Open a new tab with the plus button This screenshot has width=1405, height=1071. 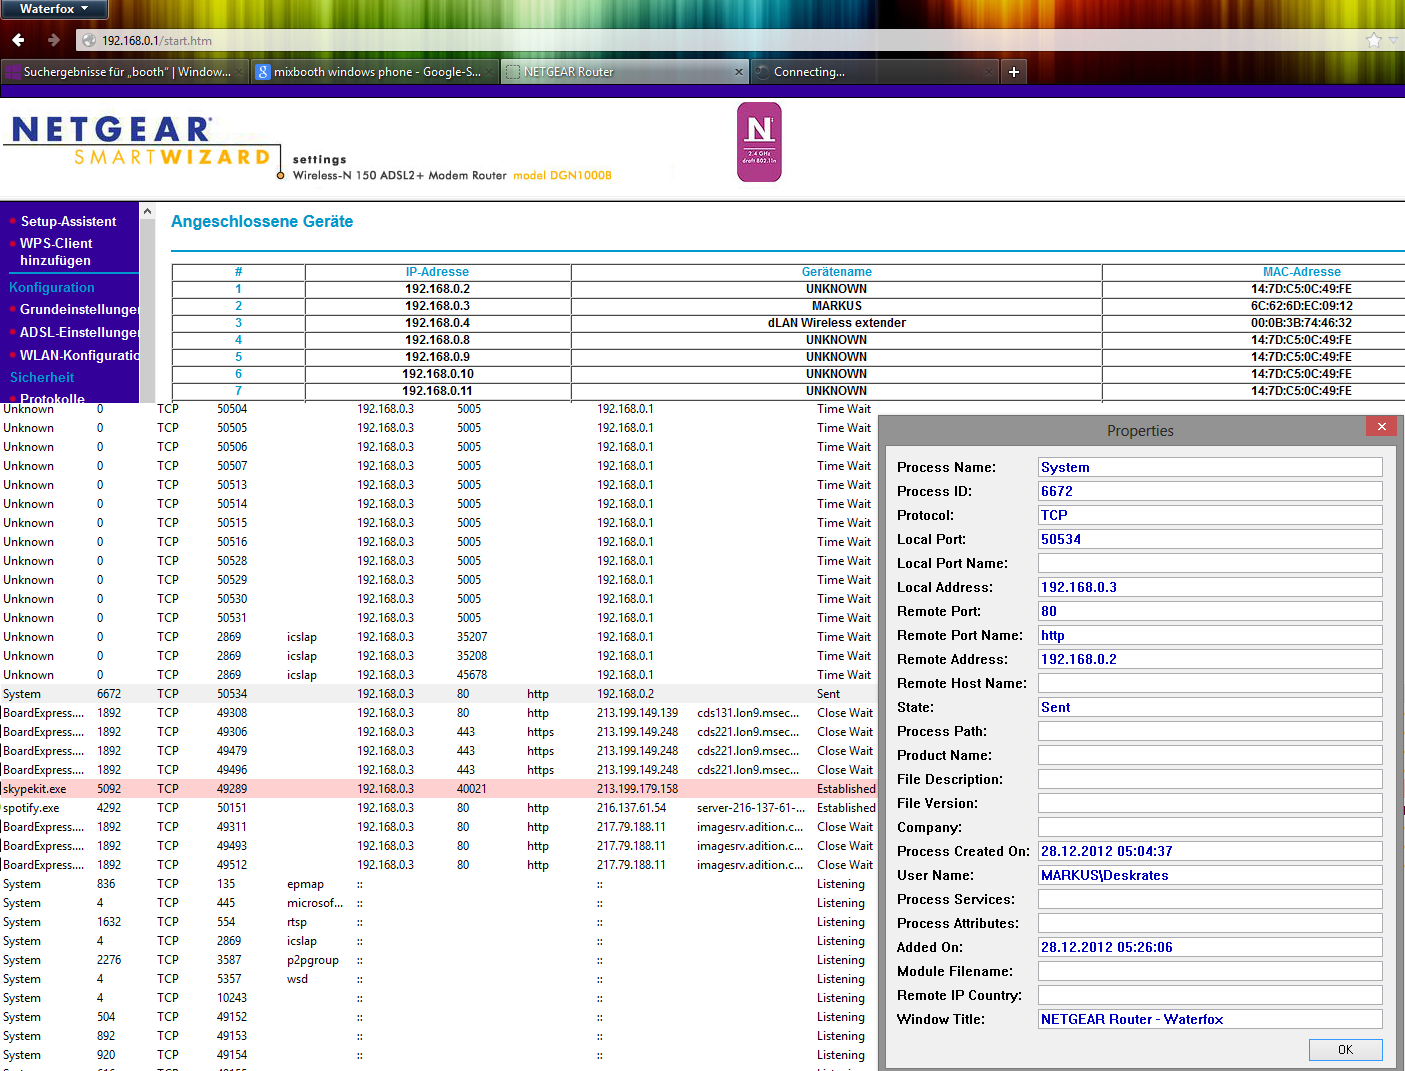click(x=1014, y=72)
